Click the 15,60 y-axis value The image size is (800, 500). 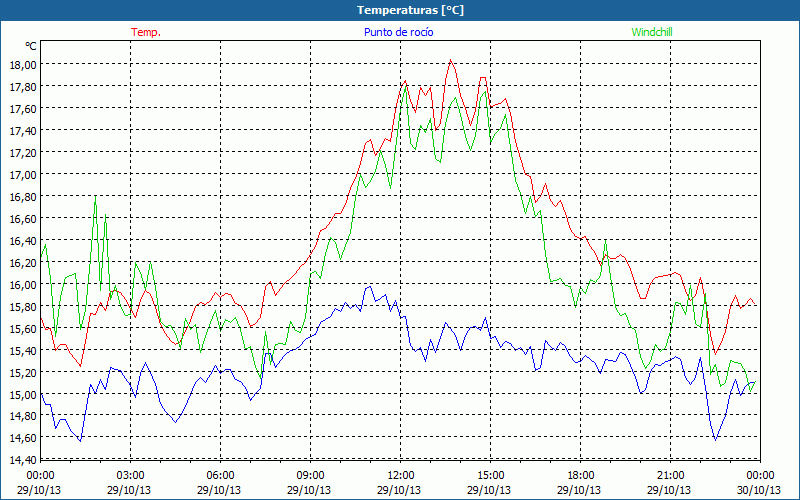click(x=23, y=328)
